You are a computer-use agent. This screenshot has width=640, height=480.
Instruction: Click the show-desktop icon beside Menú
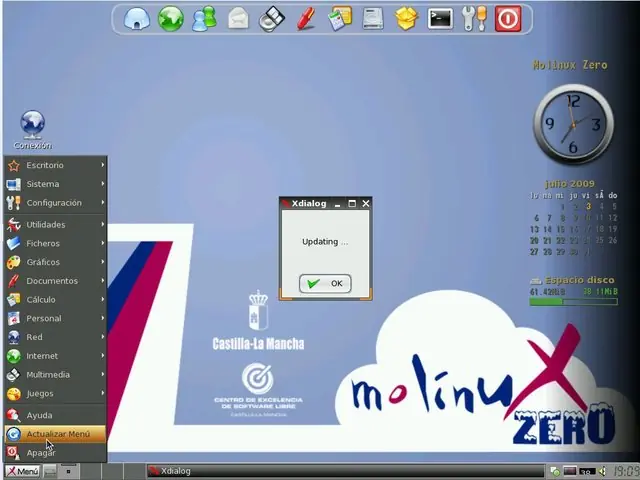tap(50, 471)
